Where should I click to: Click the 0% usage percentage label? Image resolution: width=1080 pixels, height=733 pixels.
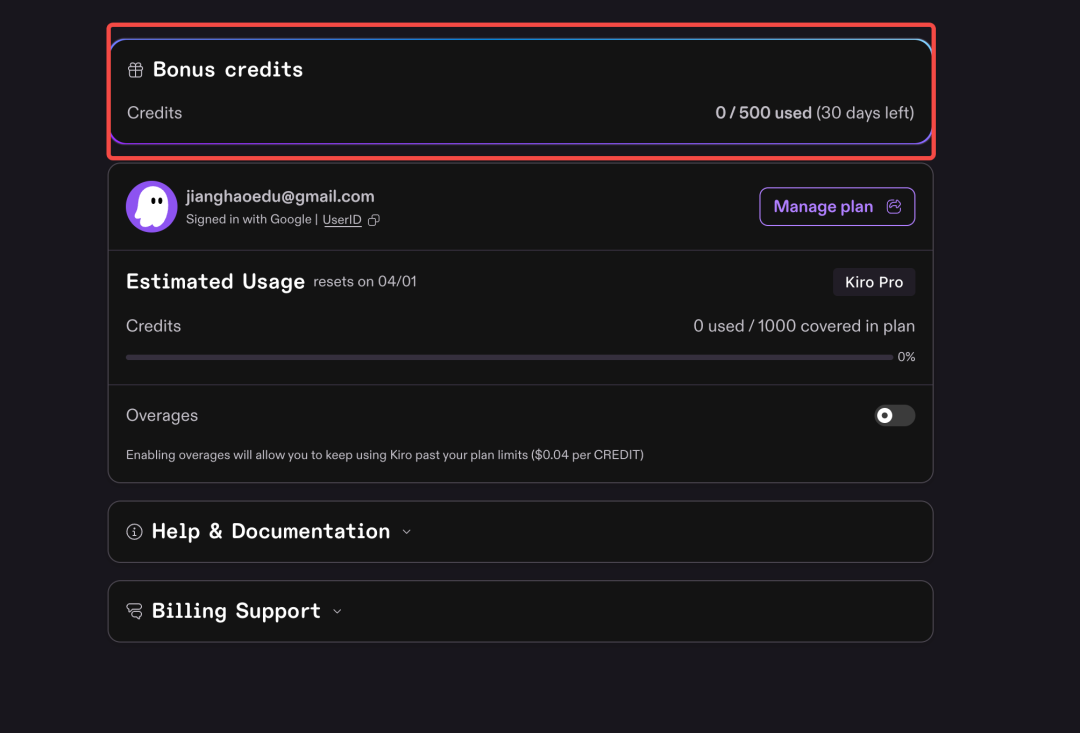906,357
